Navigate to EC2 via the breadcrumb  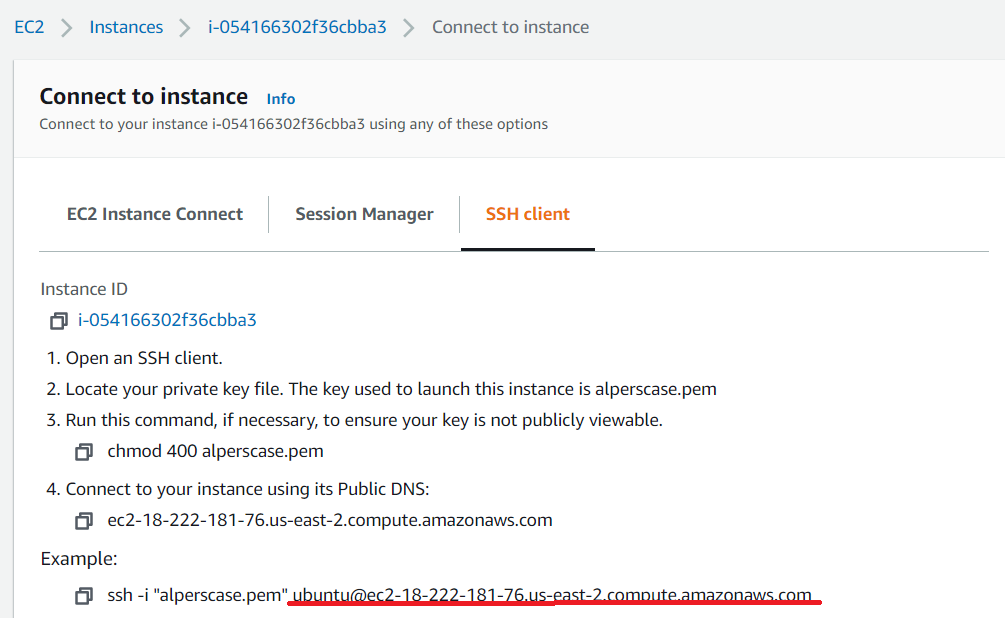coord(29,27)
